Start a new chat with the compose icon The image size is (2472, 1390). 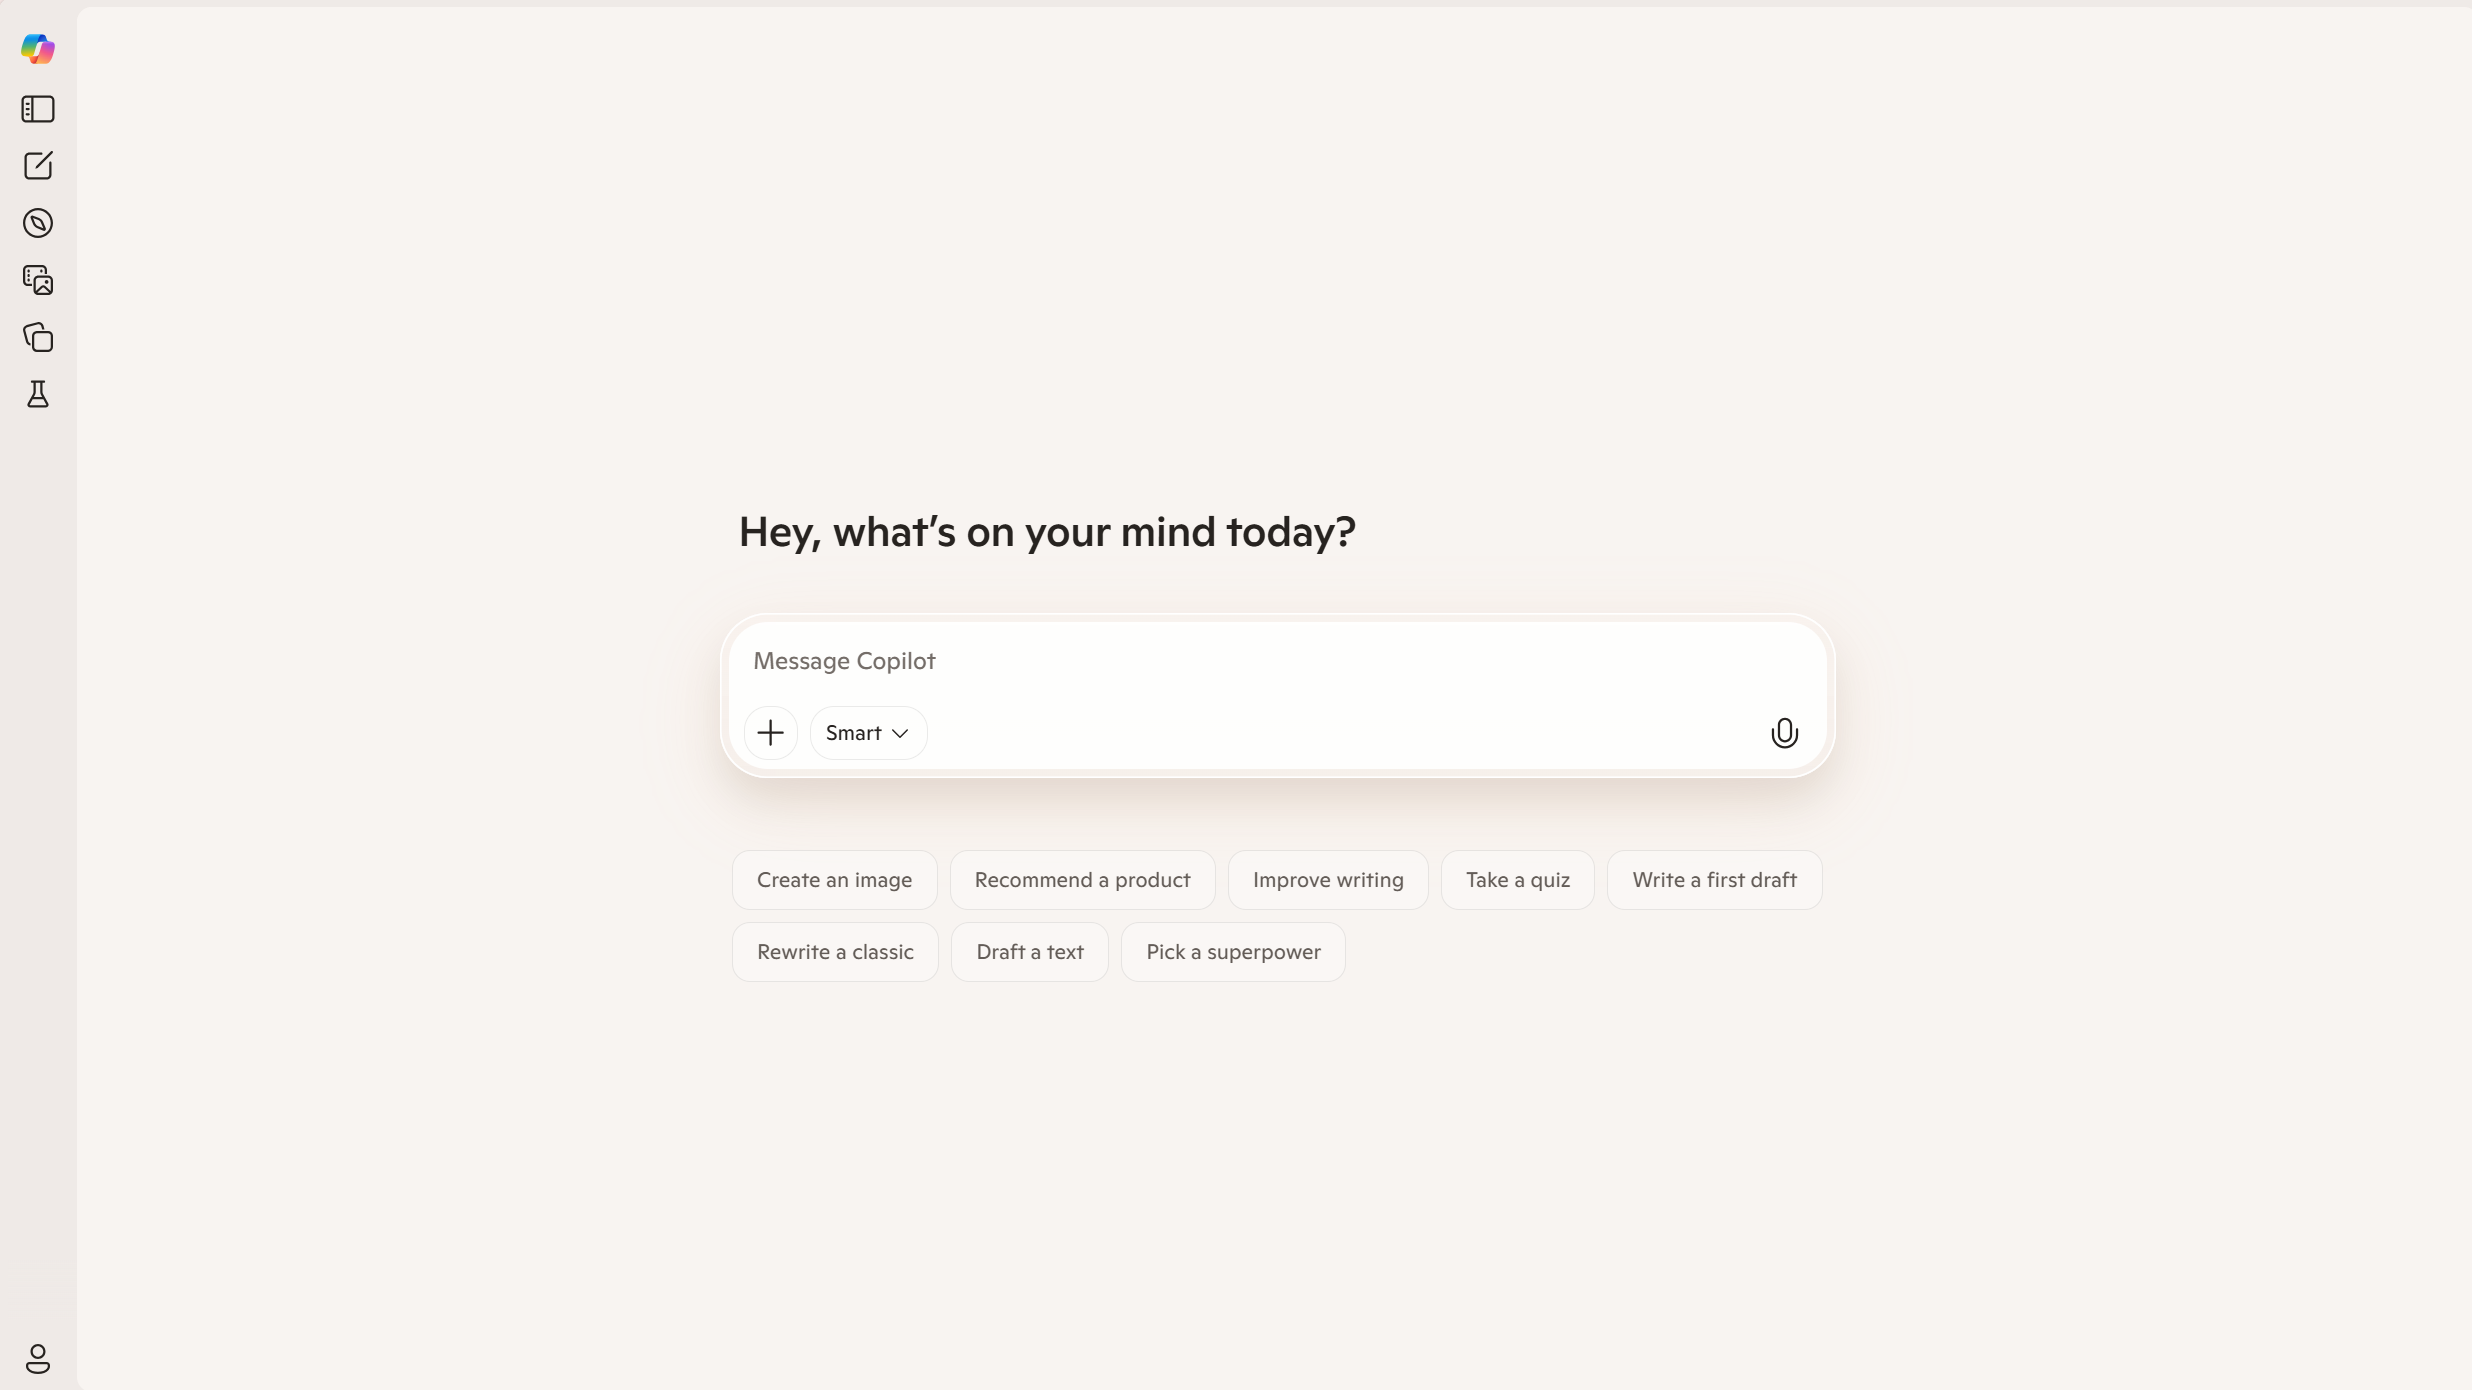pyautogui.click(x=37, y=166)
